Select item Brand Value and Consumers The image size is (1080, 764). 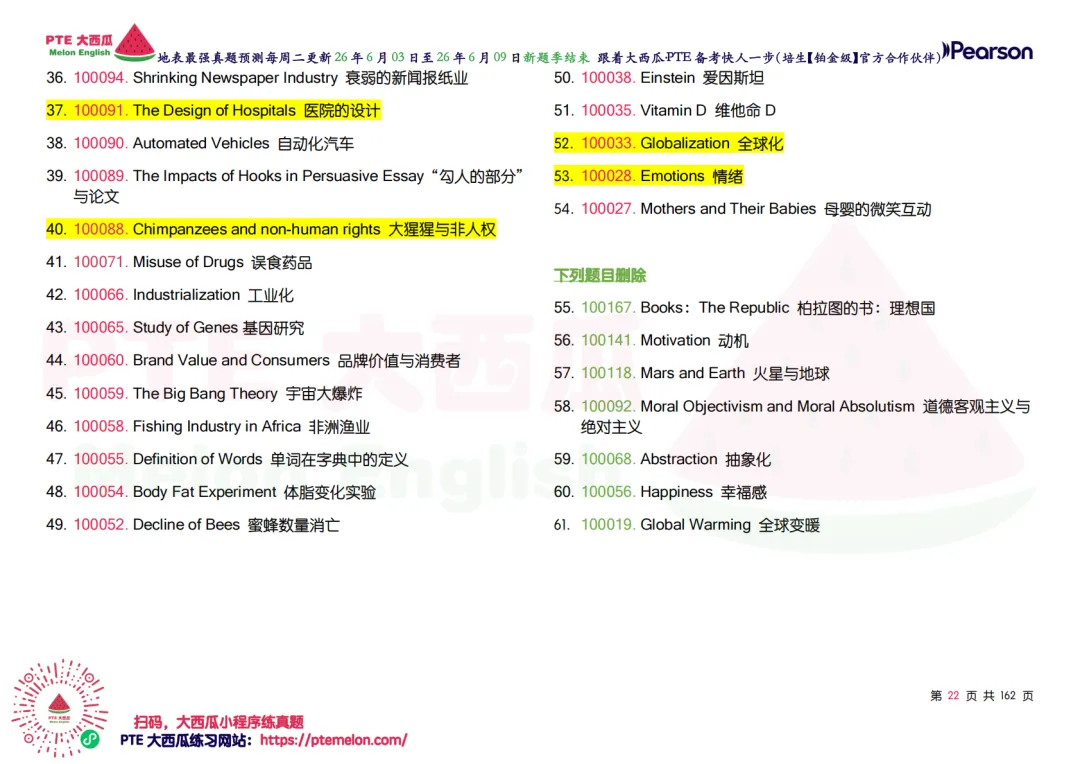tap(253, 360)
